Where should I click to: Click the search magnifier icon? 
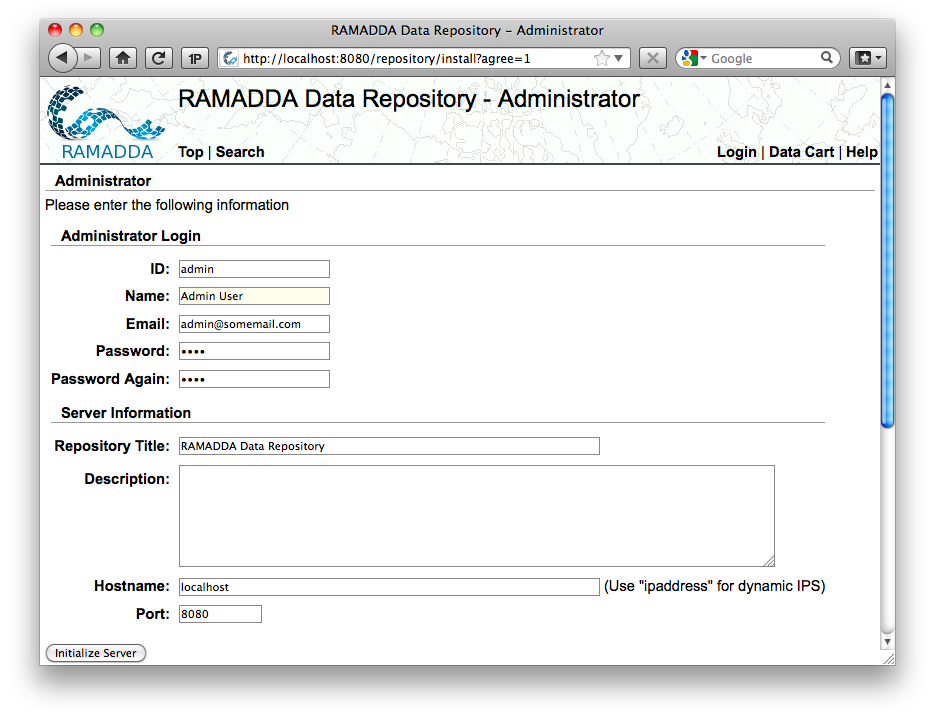click(x=826, y=57)
